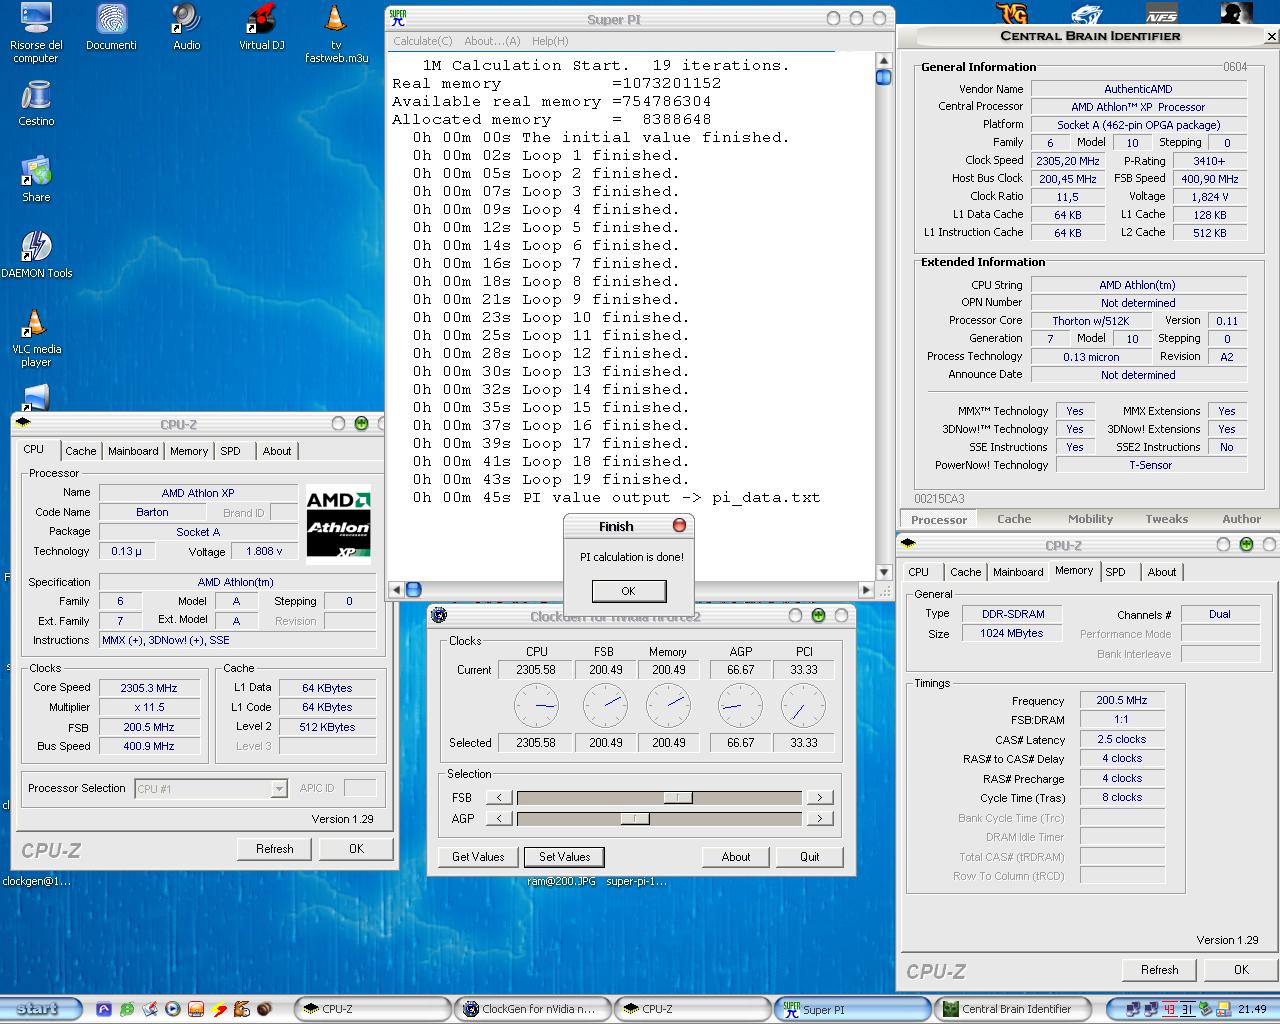Open Tweaks tab in Central Brain Identifier
The image size is (1280, 1024).
pos(1166,519)
